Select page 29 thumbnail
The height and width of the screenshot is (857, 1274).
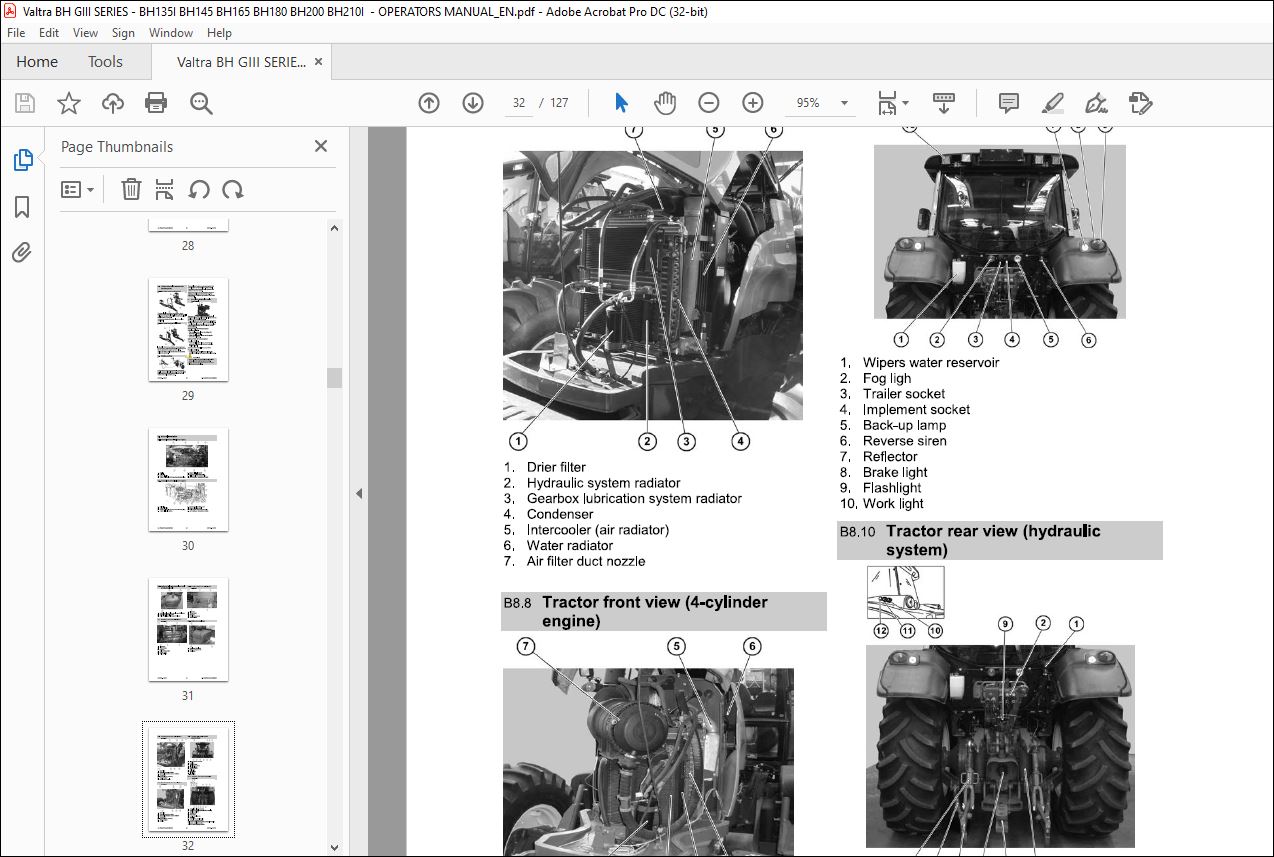point(188,329)
